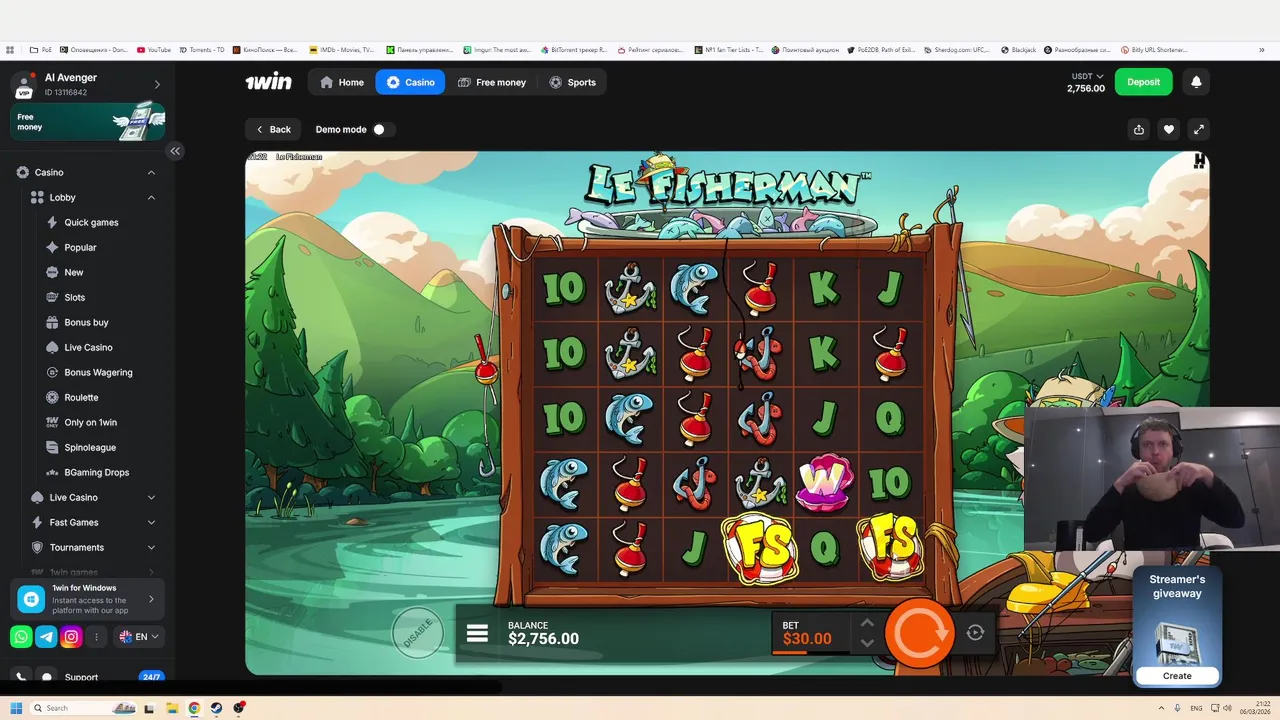Open Blackjack bookmark
The image size is (1280, 720).
click(1018, 49)
